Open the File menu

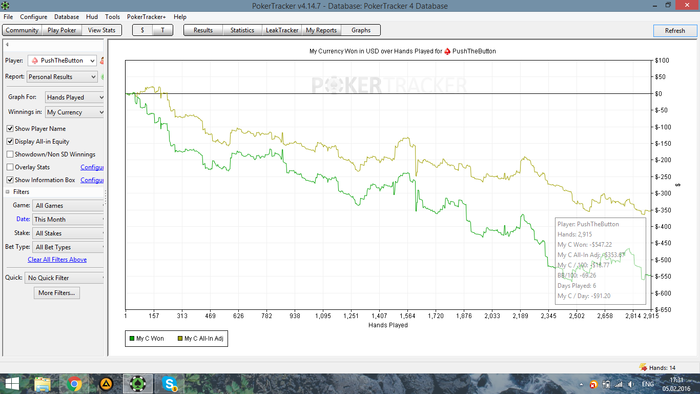8,17
